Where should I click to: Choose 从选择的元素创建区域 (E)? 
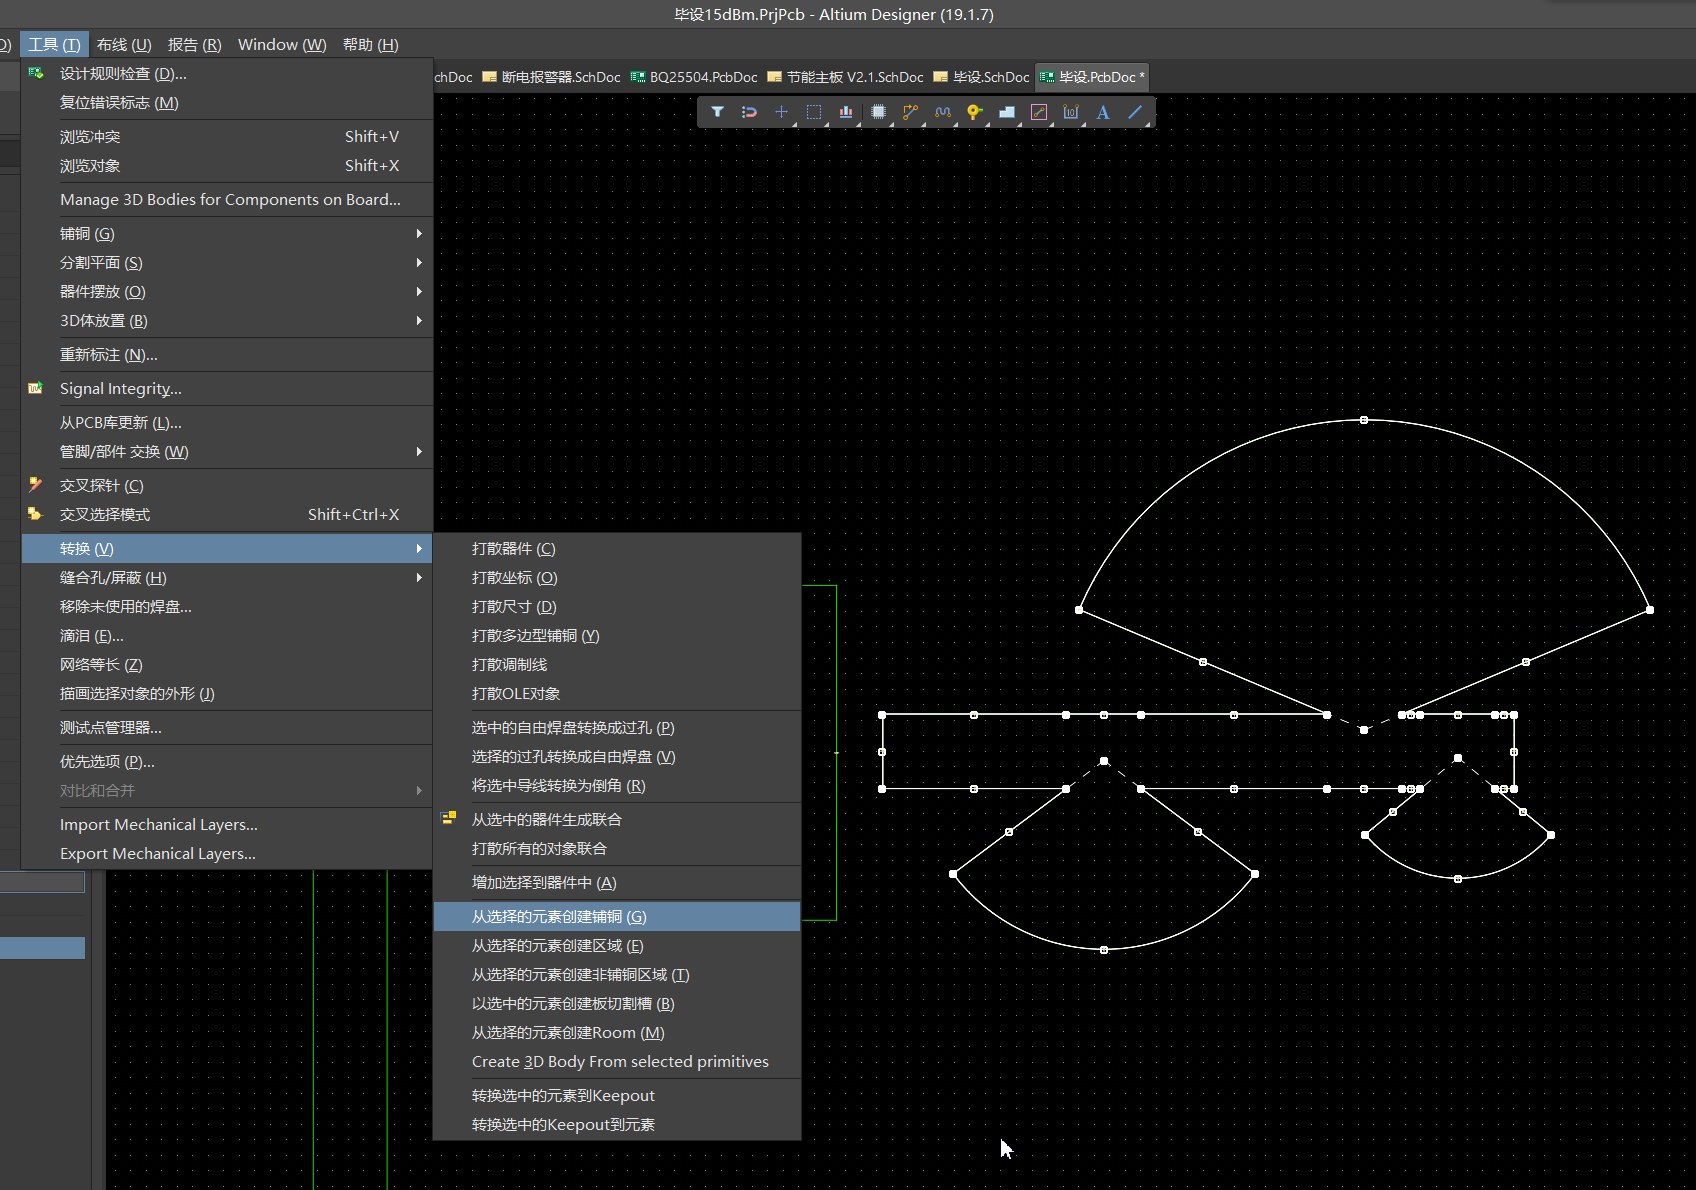(x=617, y=946)
